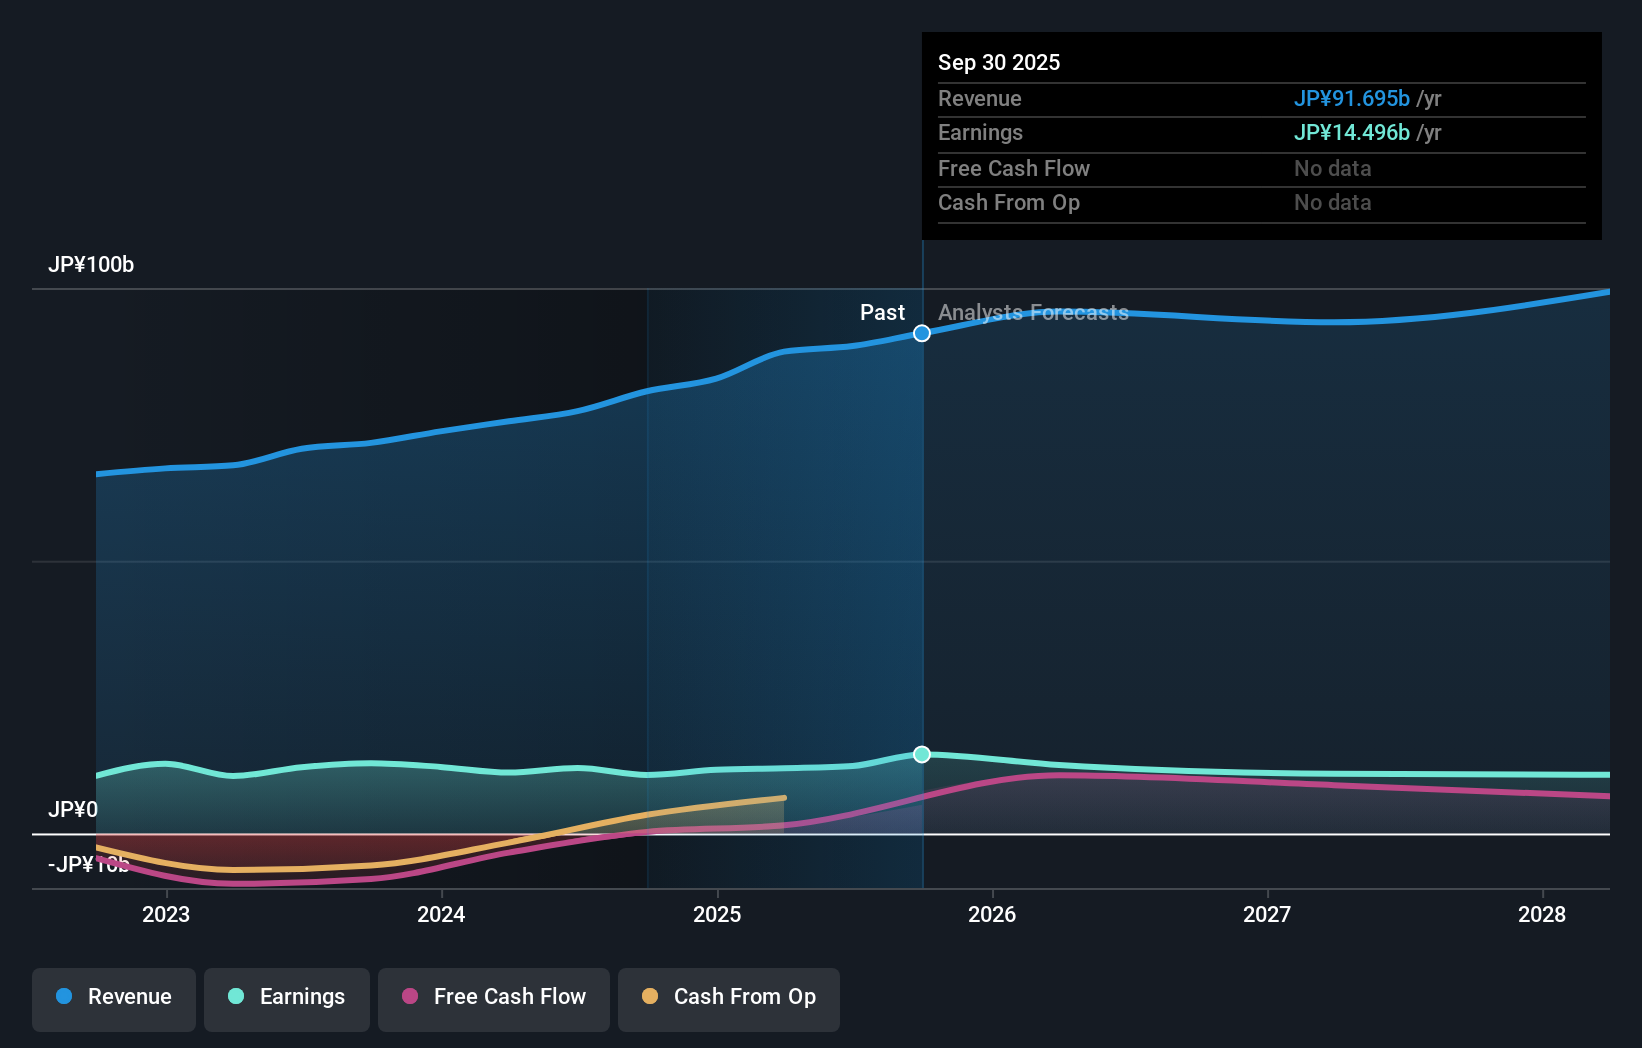This screenshot has height=1048, width=1642.
Task: Click the JP¥14.496b earnings value
Action: [1352, 132]
